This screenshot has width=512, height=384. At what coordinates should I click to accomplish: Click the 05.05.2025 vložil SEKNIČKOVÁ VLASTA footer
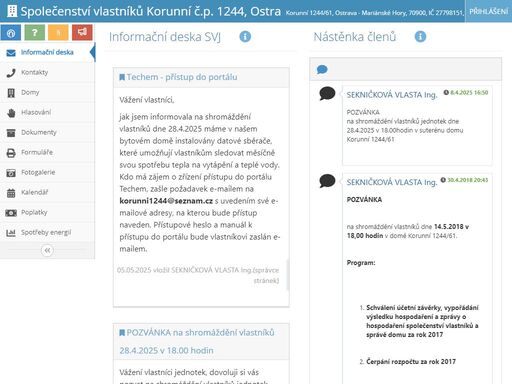(x=198, y=275)
